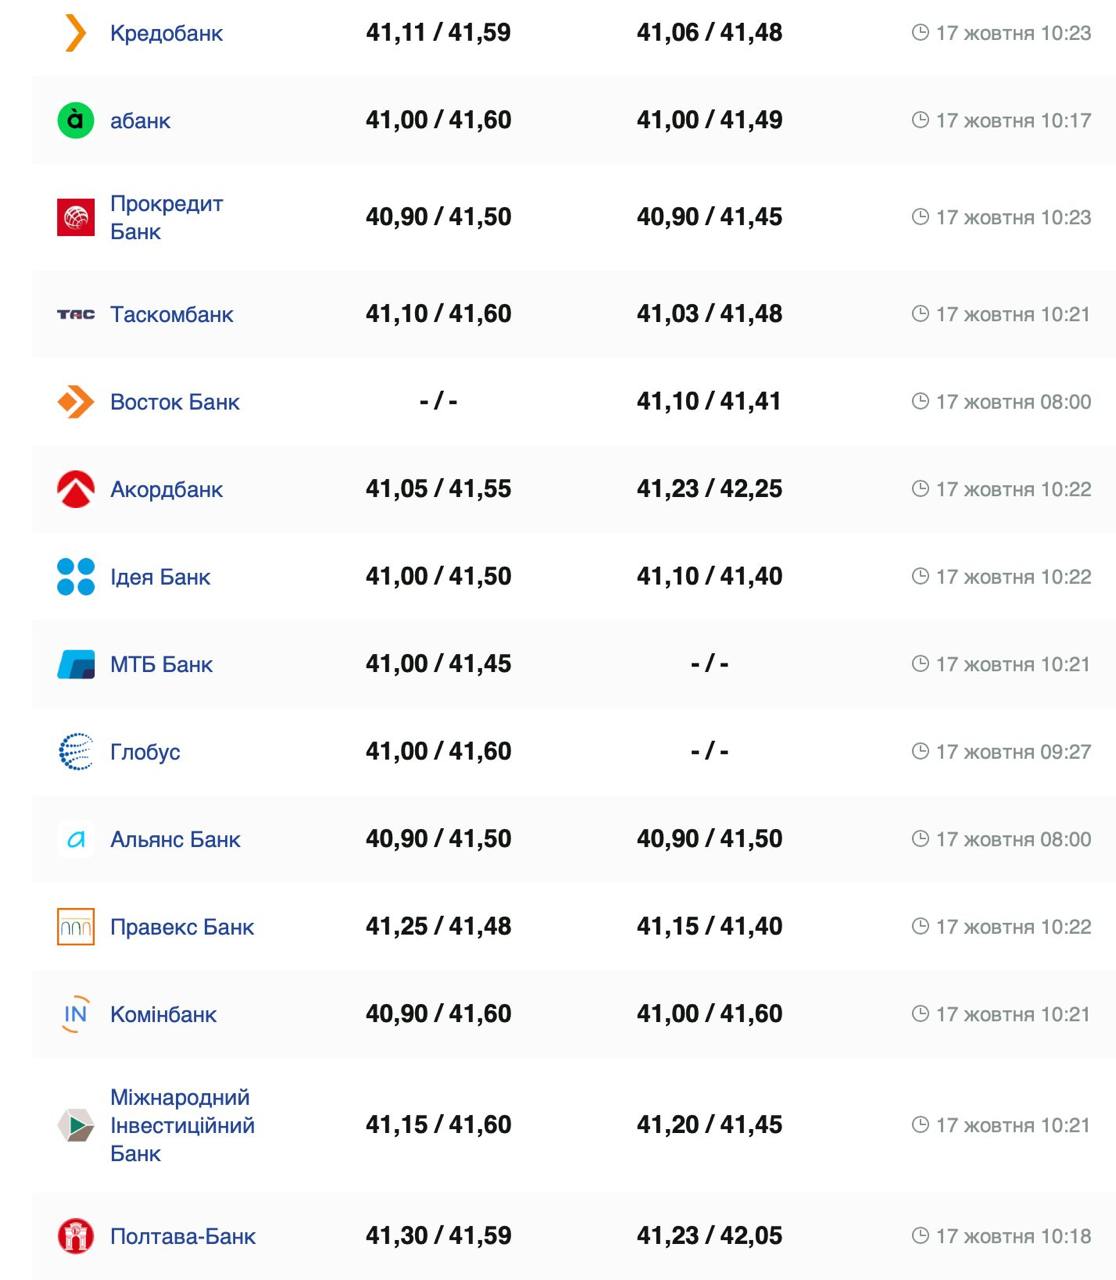Click the Правекс Банк arches logo

pos(76,927)
